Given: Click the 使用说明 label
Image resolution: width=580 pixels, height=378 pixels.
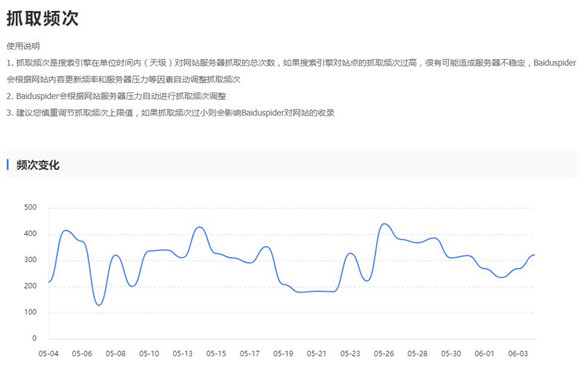Looking at the screenshot, I should (x=23, y=46).
